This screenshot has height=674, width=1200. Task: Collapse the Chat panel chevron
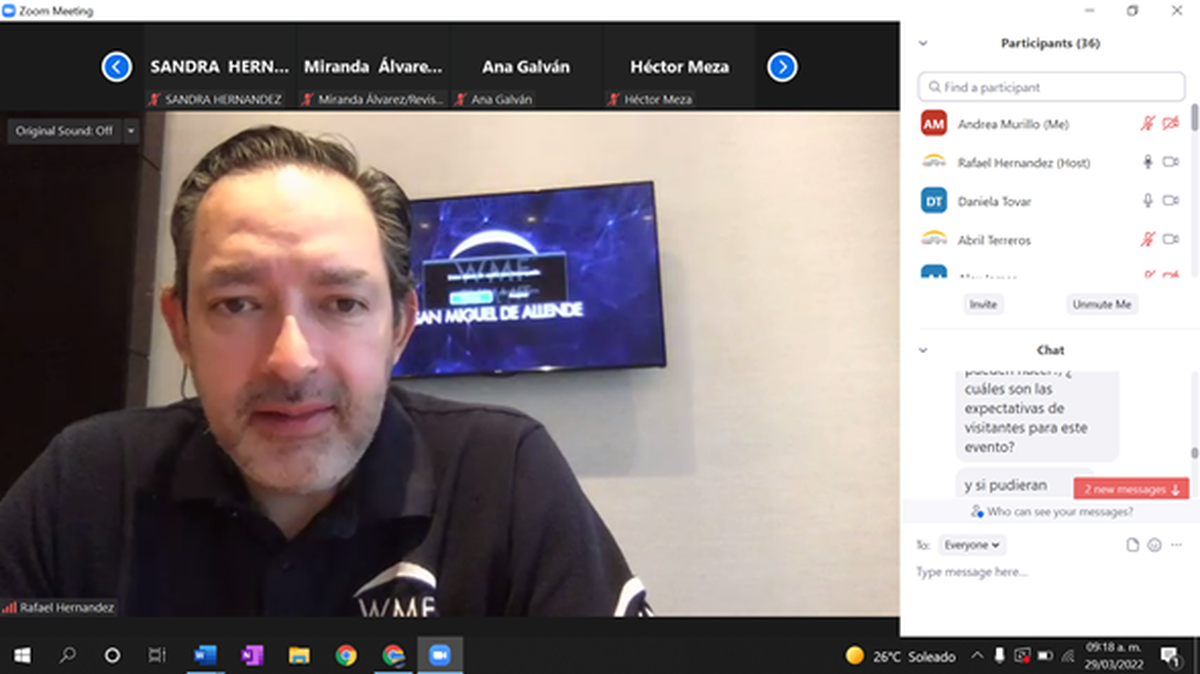[923, 350]
